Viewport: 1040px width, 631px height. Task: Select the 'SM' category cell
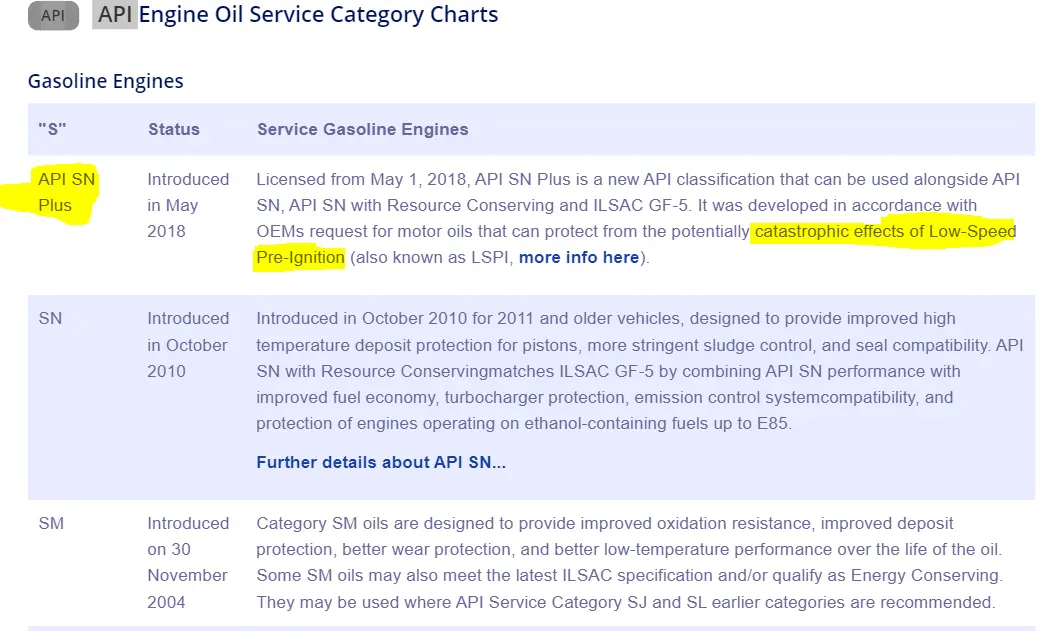tap(51, 524)
